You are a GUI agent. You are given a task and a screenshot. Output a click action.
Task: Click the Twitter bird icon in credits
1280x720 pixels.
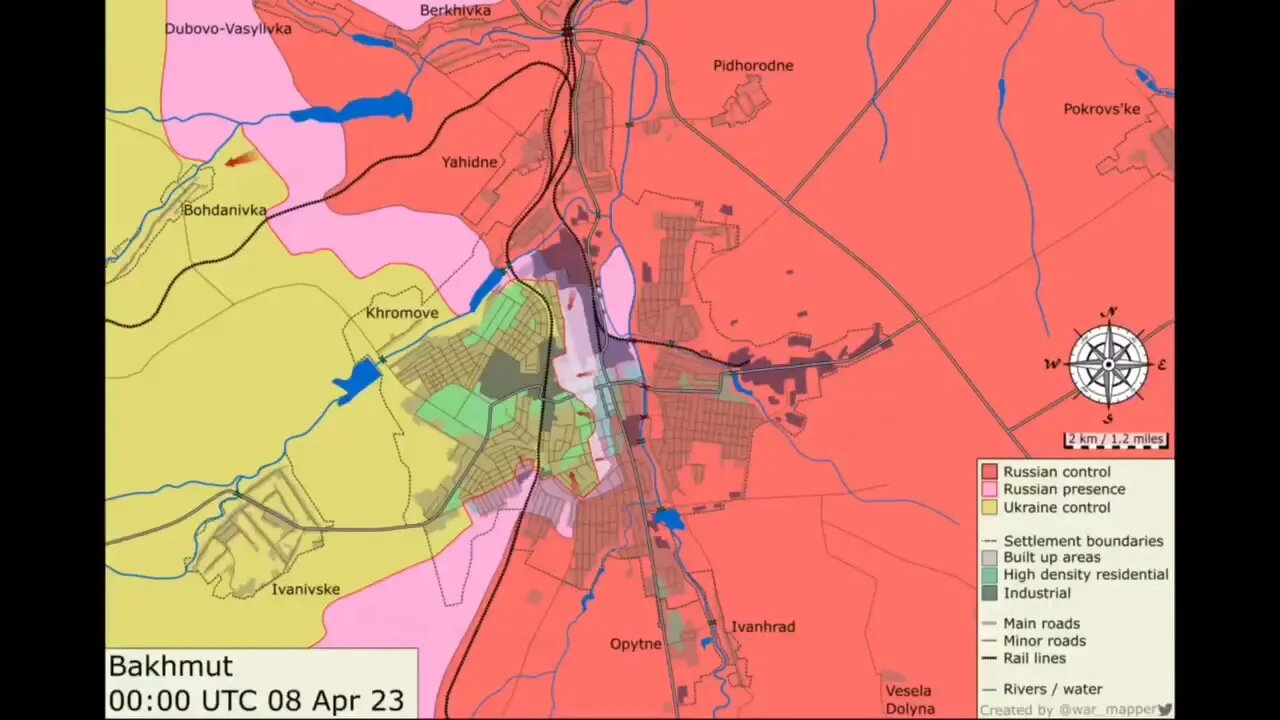tap(1165, 709)
